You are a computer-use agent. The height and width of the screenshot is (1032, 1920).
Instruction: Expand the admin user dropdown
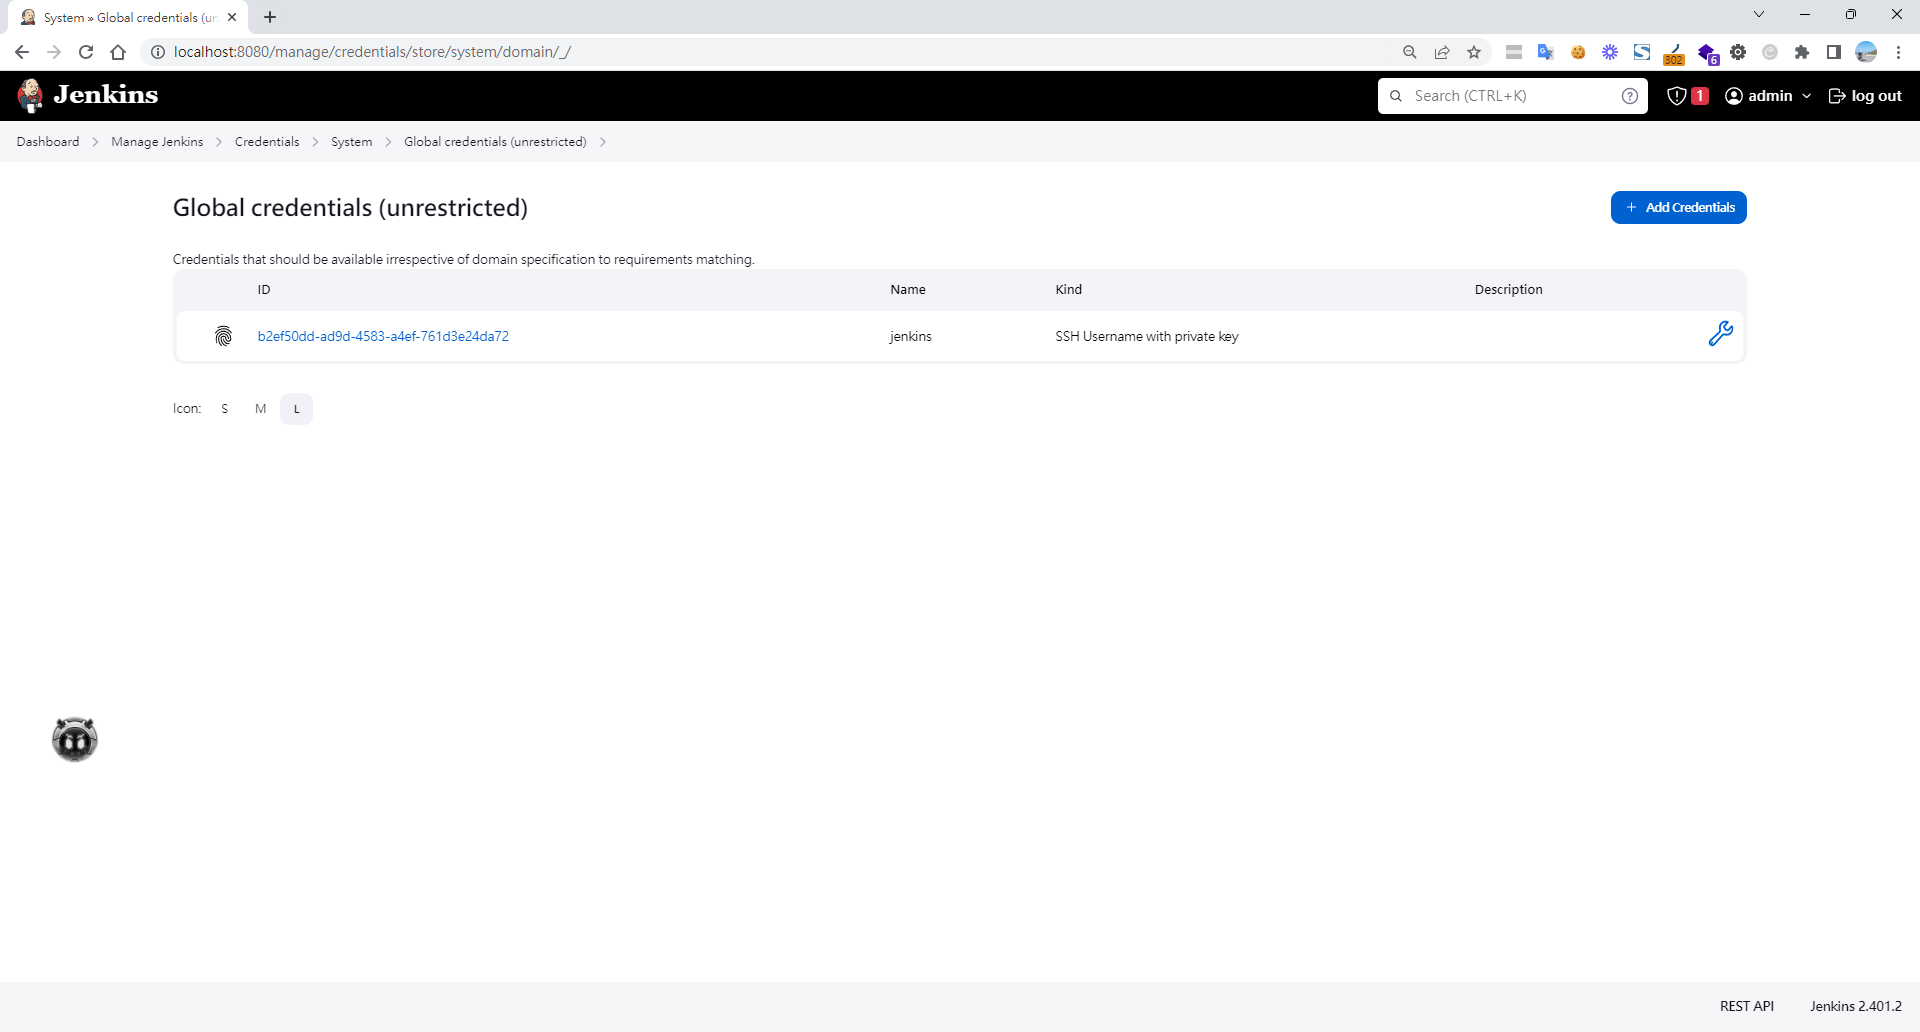point(1806,96)
